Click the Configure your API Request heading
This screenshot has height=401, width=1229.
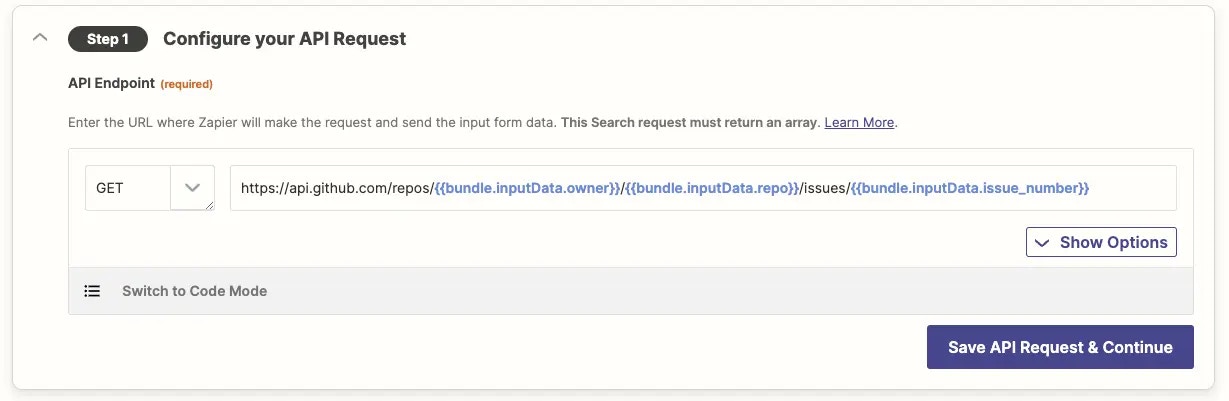(285, 39)
